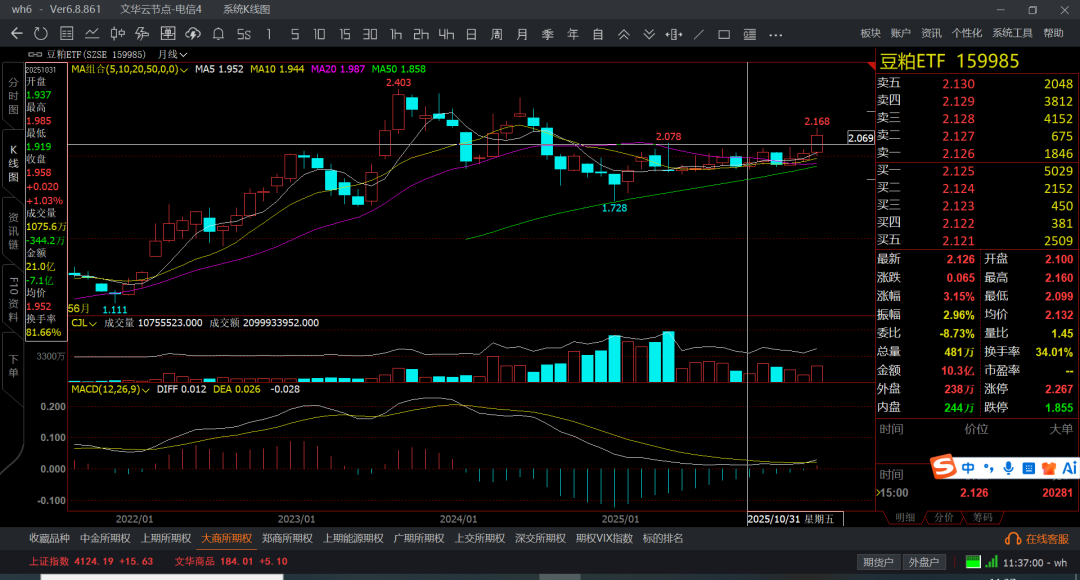The width and height of the screenshot is (1080, 580).
Task: Toggle the 30-minute chart period
Action: (x=369, y=33)
